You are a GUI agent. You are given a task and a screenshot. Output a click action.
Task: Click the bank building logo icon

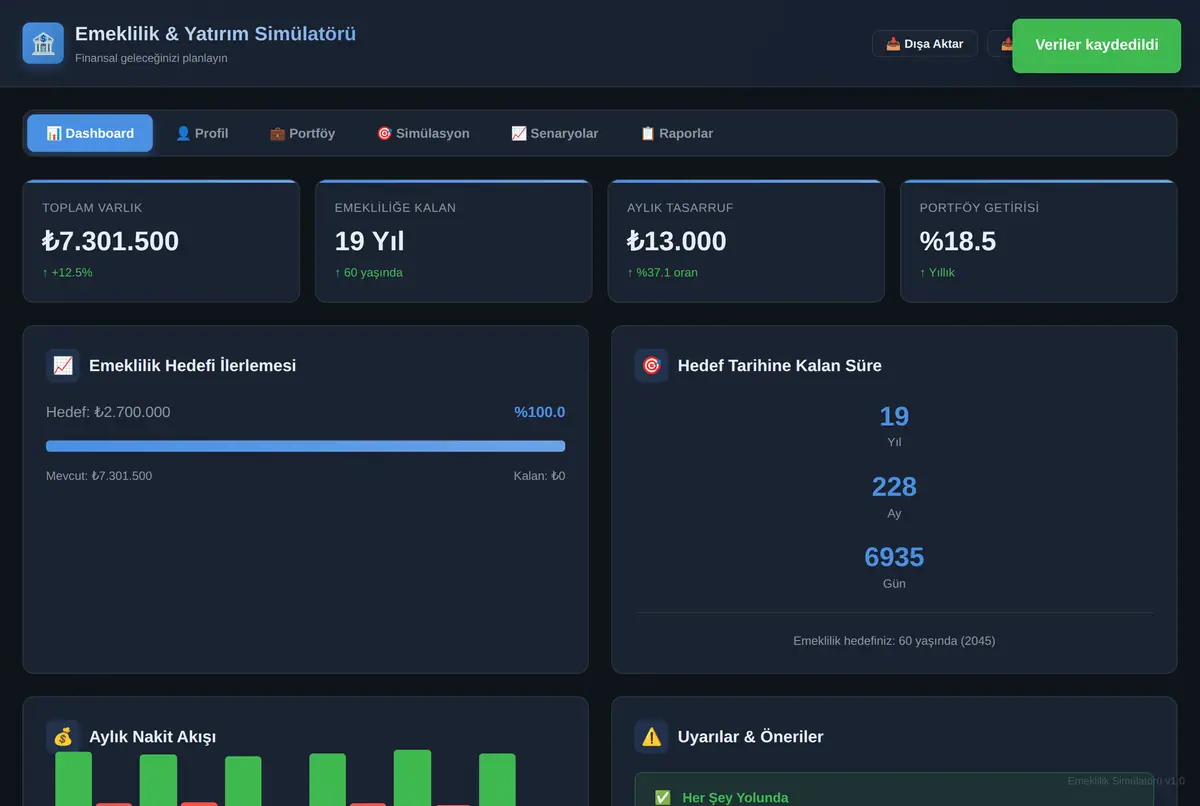click(x=43, y=43)
